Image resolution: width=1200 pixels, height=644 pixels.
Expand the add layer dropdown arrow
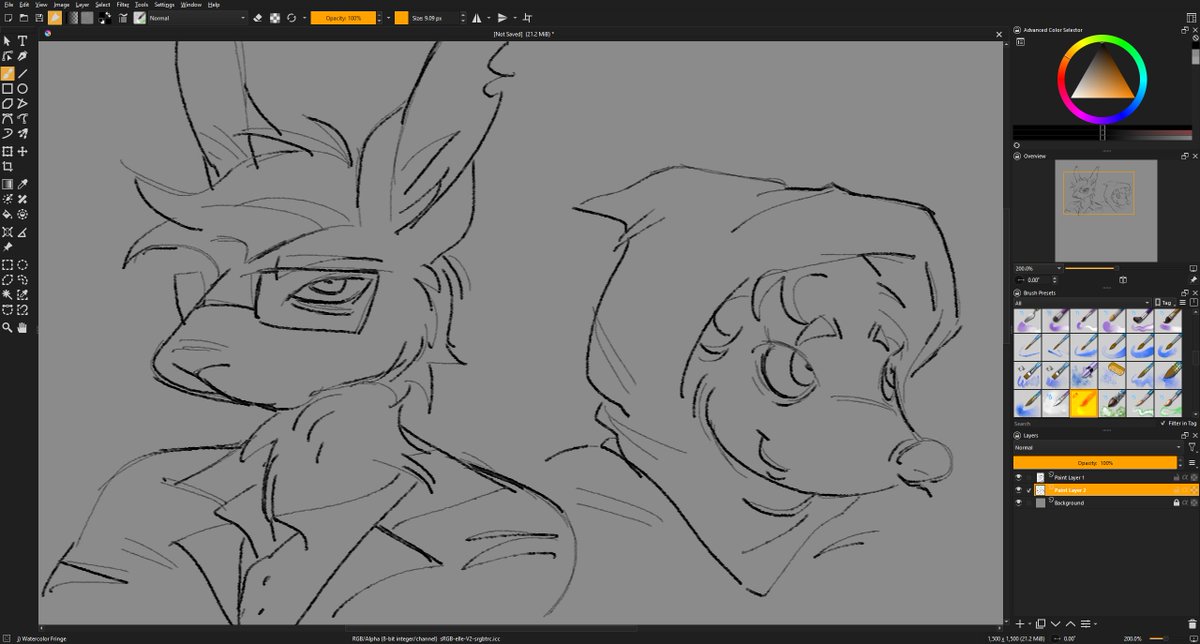click(x=1029, y=624)
